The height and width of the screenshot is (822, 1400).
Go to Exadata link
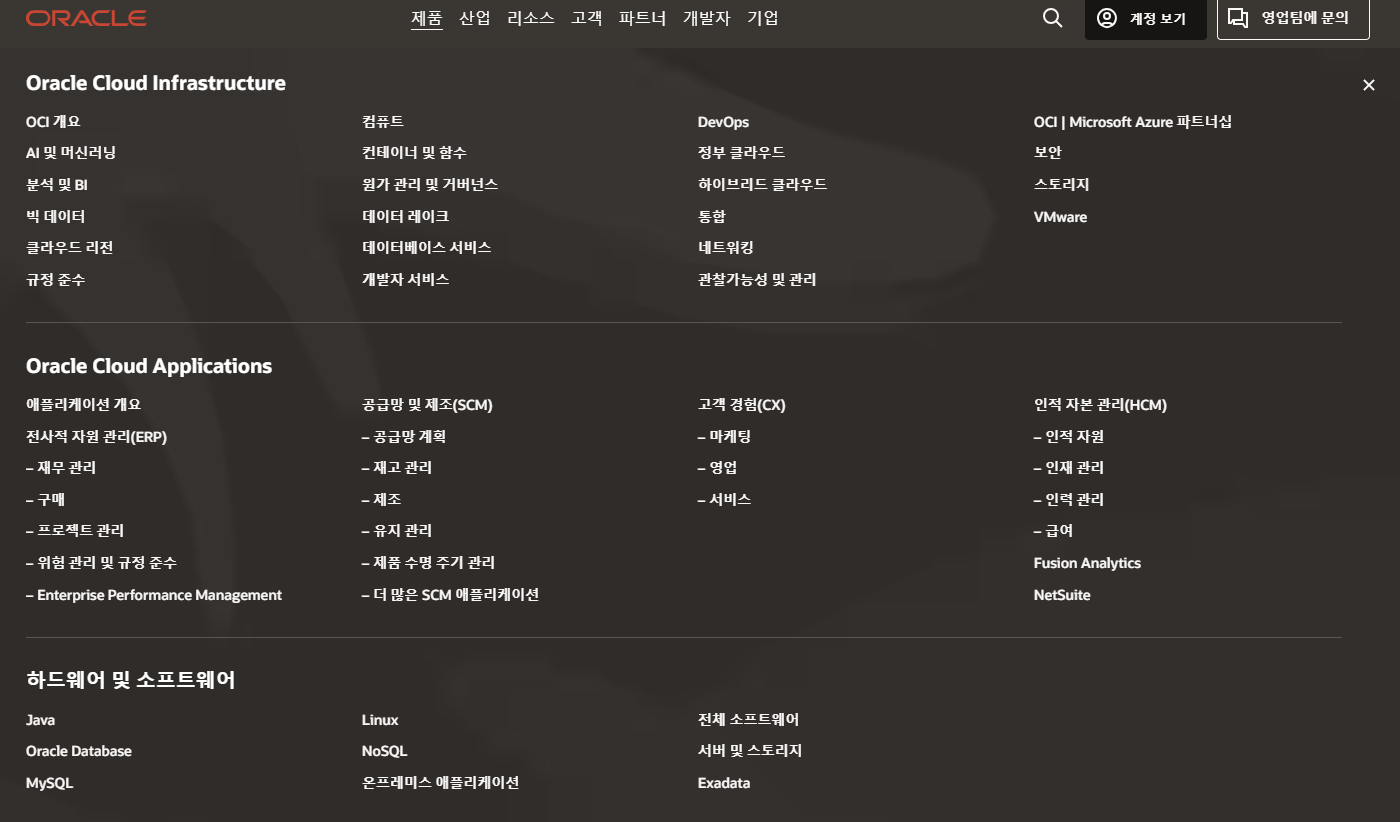(x=724, y=783)
